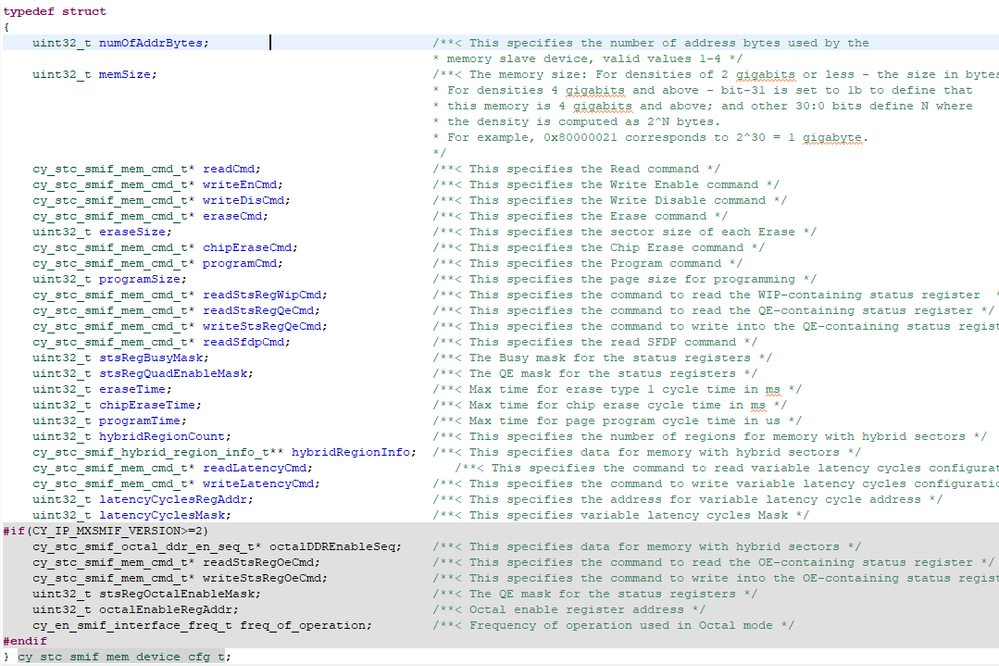Click latencyCyclesMask field

click(162, 515)
